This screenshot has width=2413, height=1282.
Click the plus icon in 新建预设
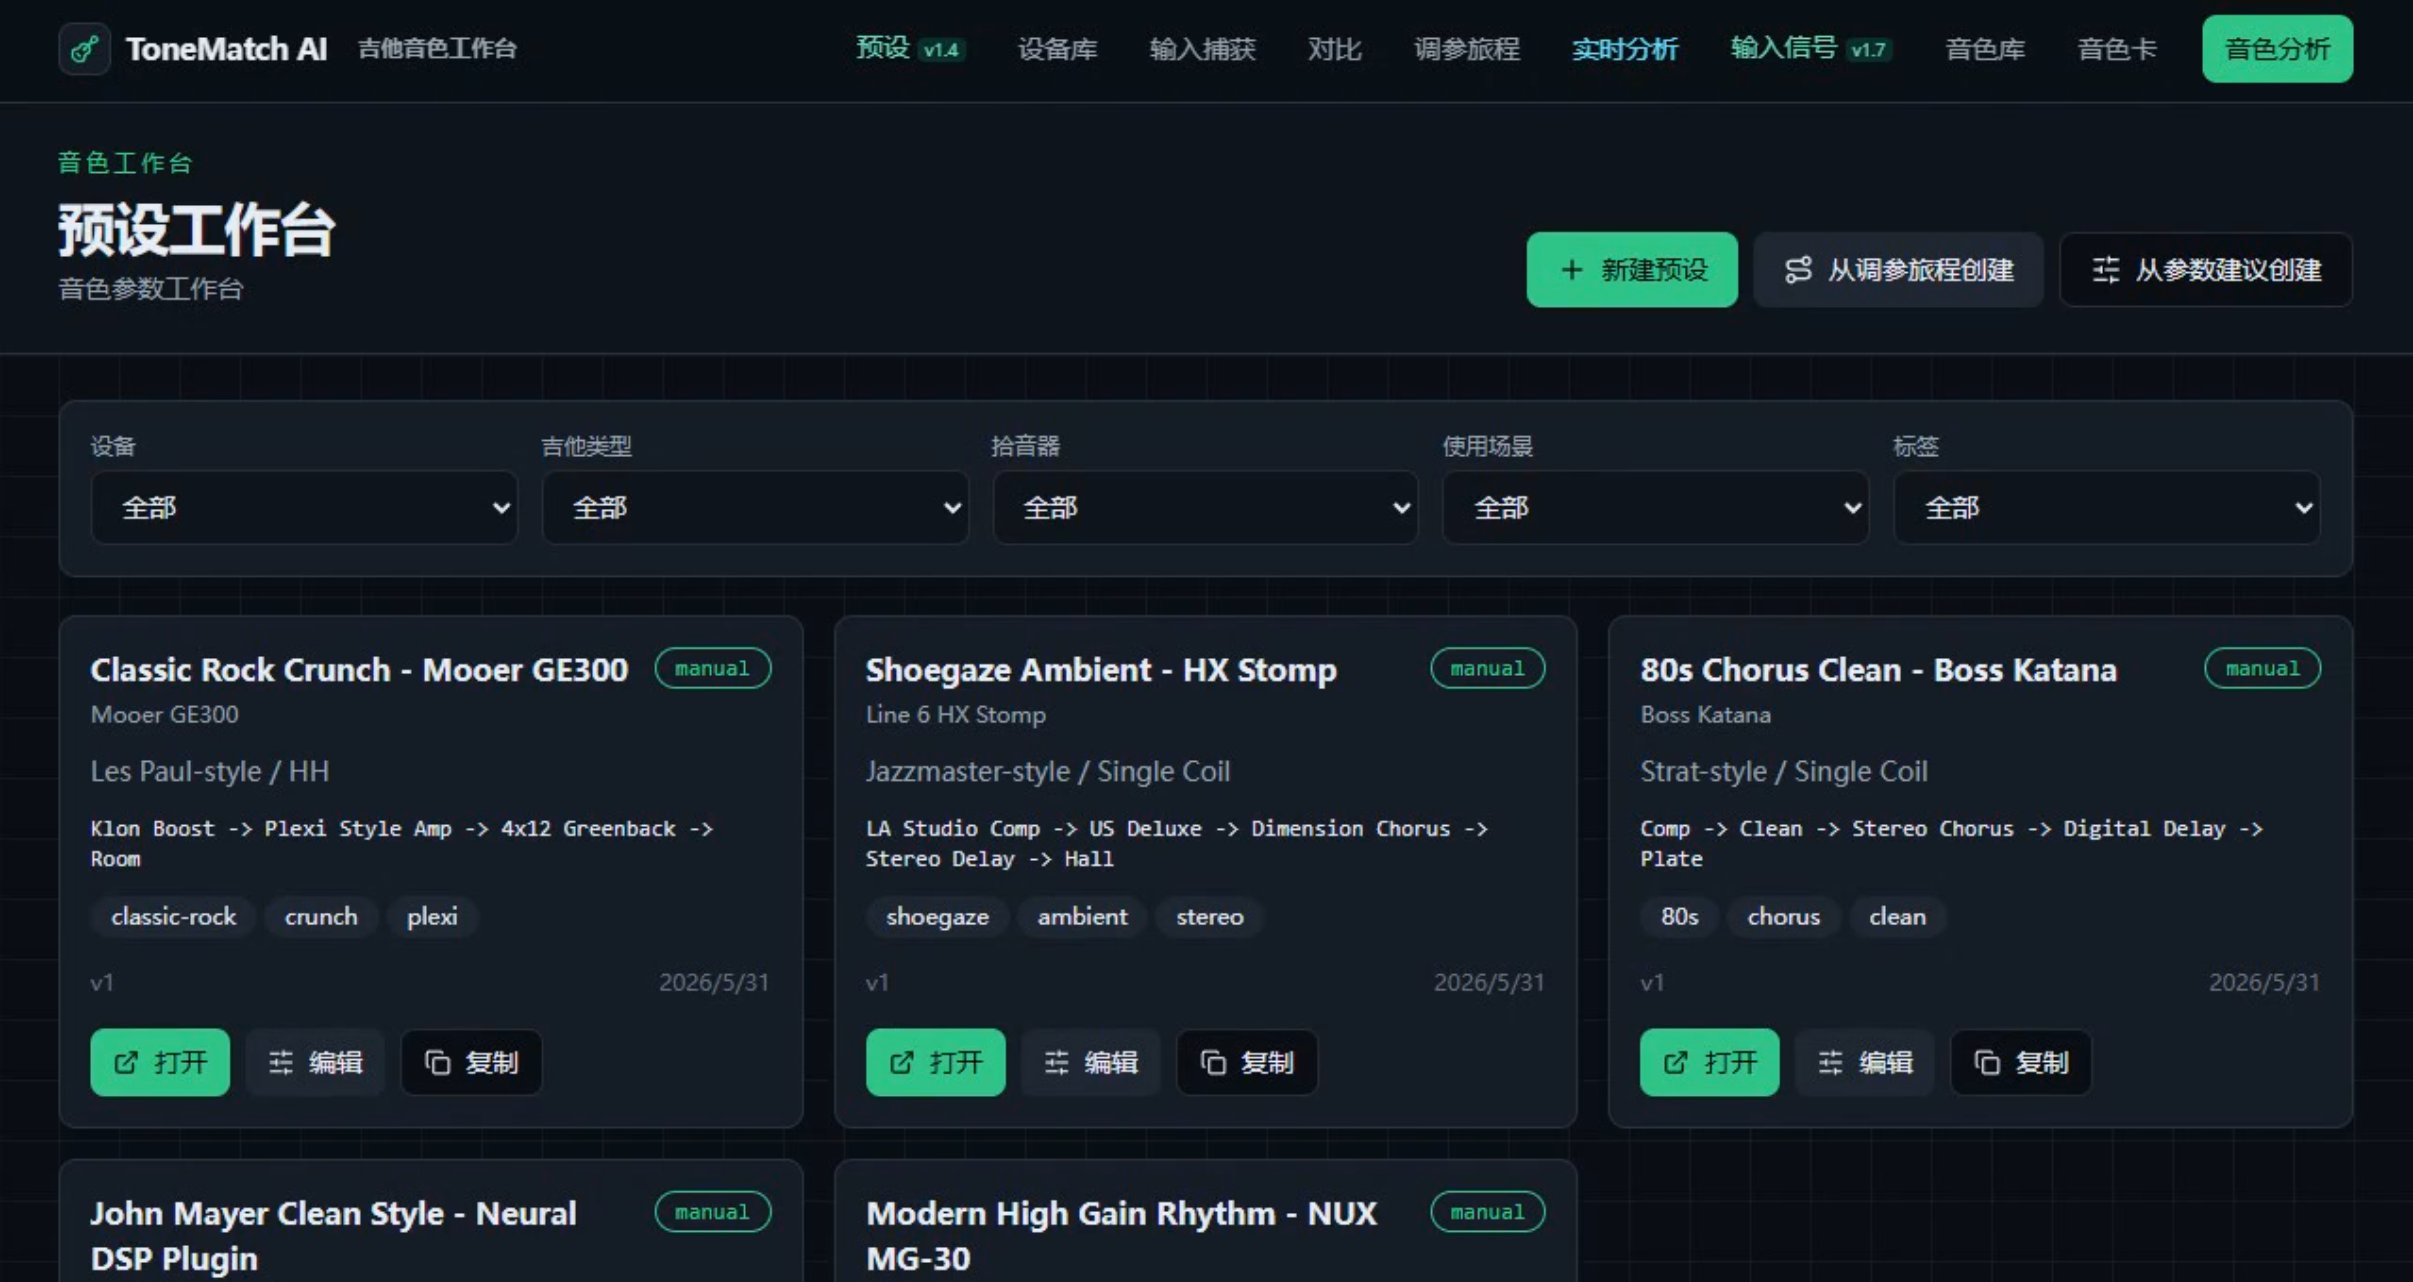1572,270
